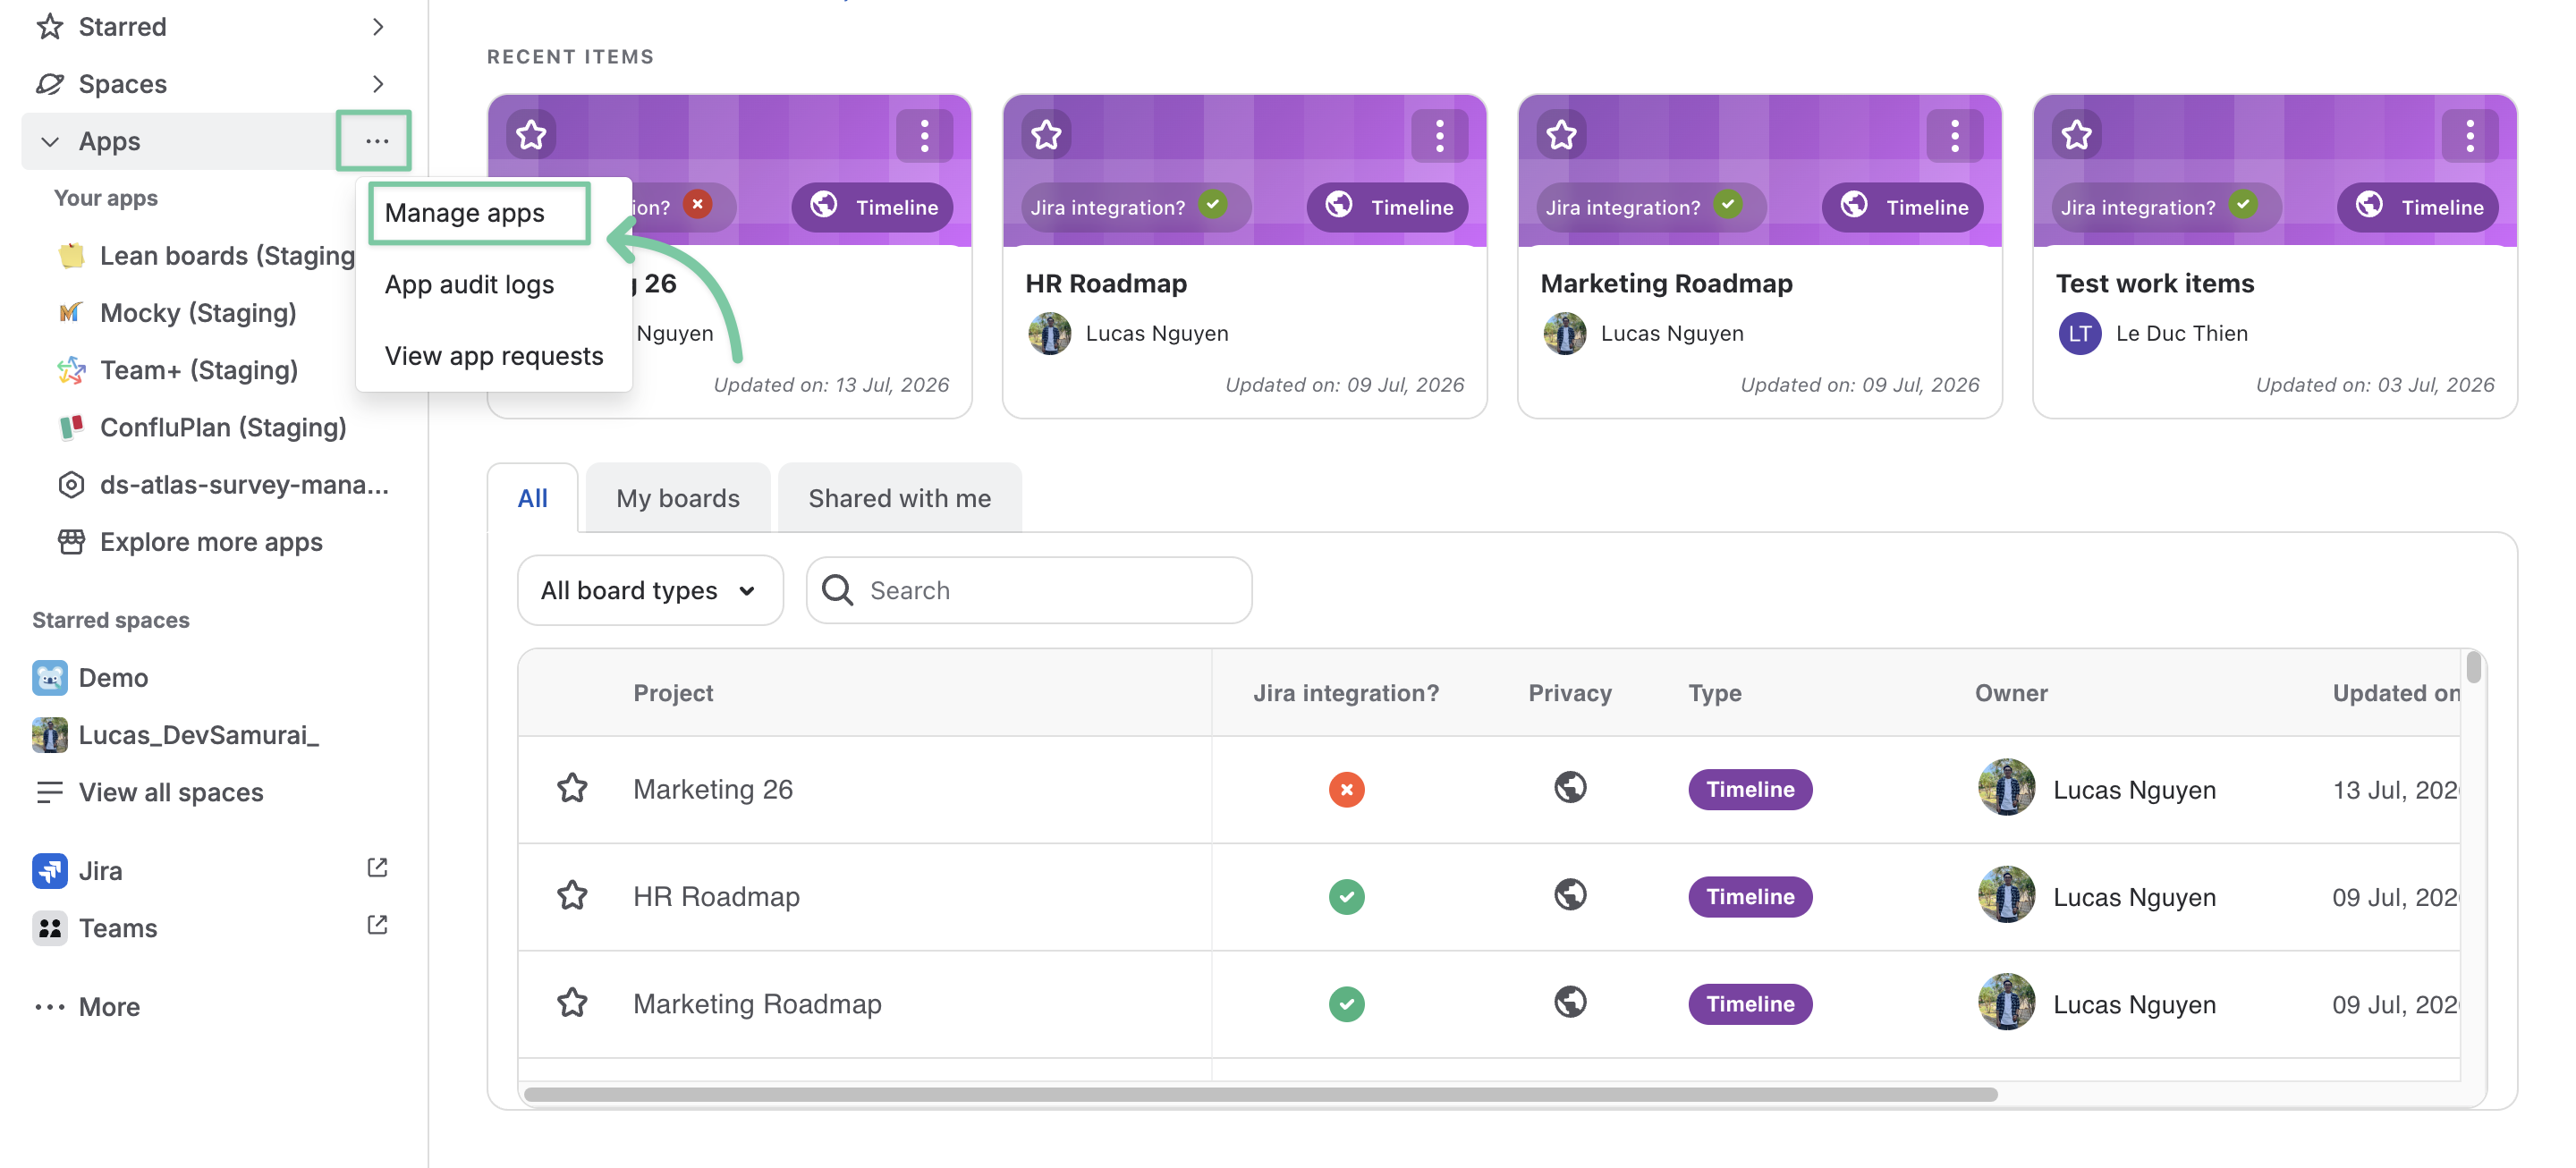The height and width of the screenshot is (1168, 2576).
Task: Switch to the My boards tab
Action: coord(678,498)
